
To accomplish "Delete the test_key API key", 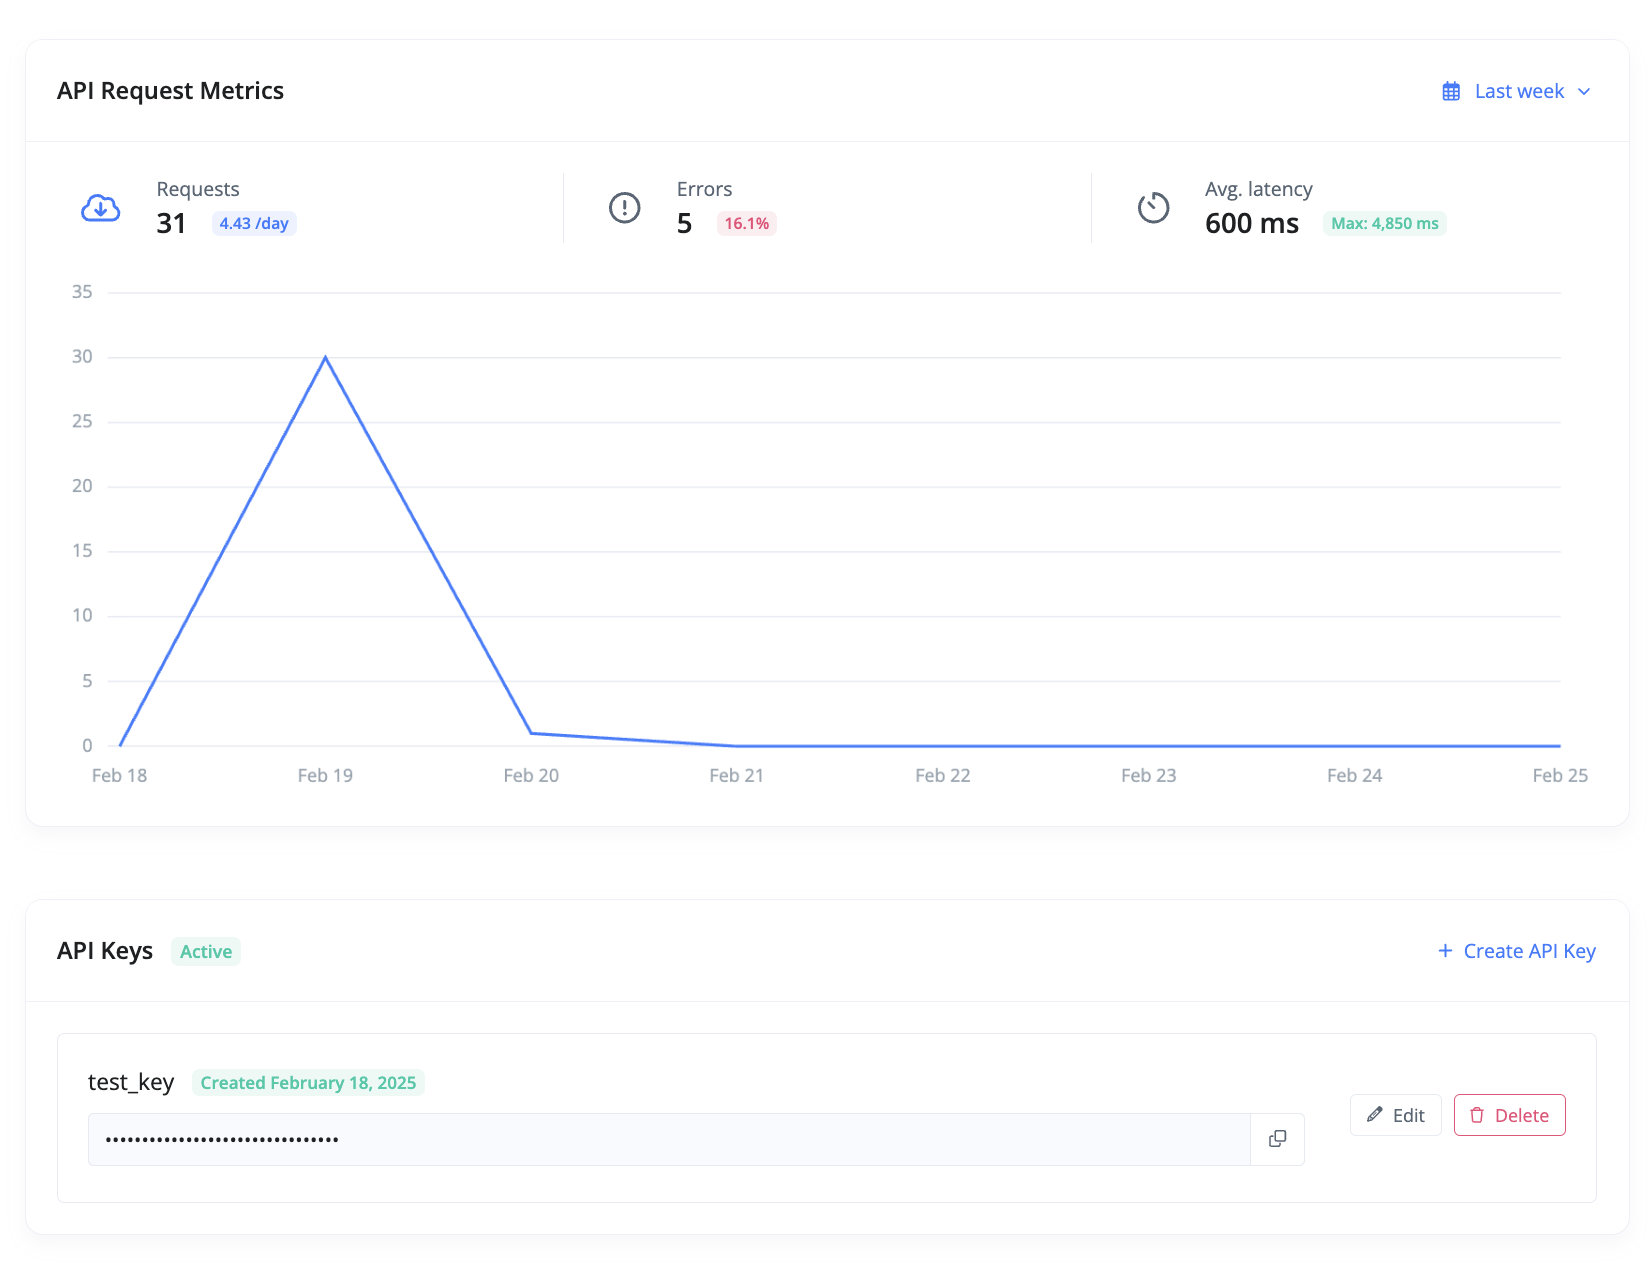I will point(1509,1115).
